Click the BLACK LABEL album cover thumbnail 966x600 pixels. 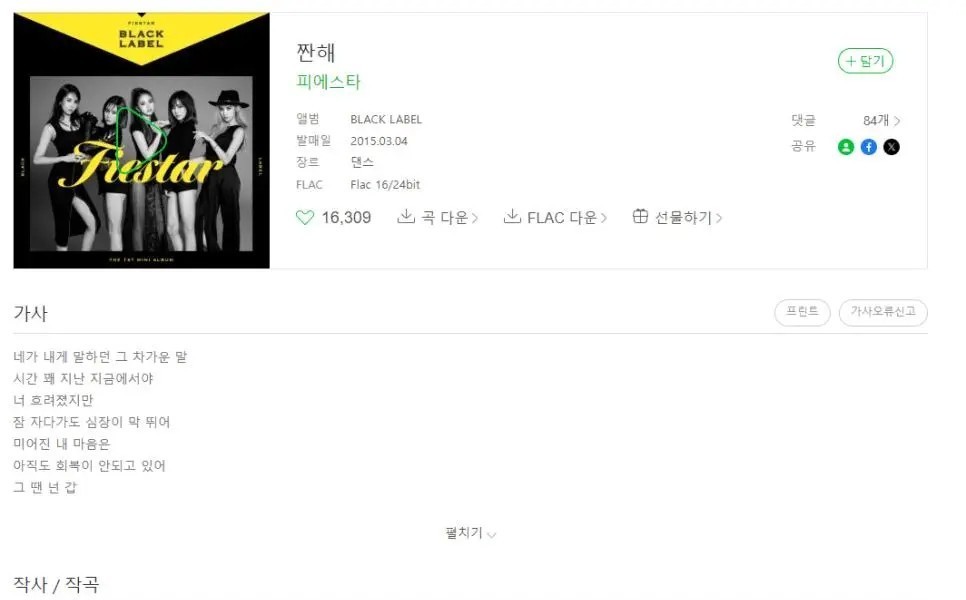pyautogui.click(x=142, y=140)
